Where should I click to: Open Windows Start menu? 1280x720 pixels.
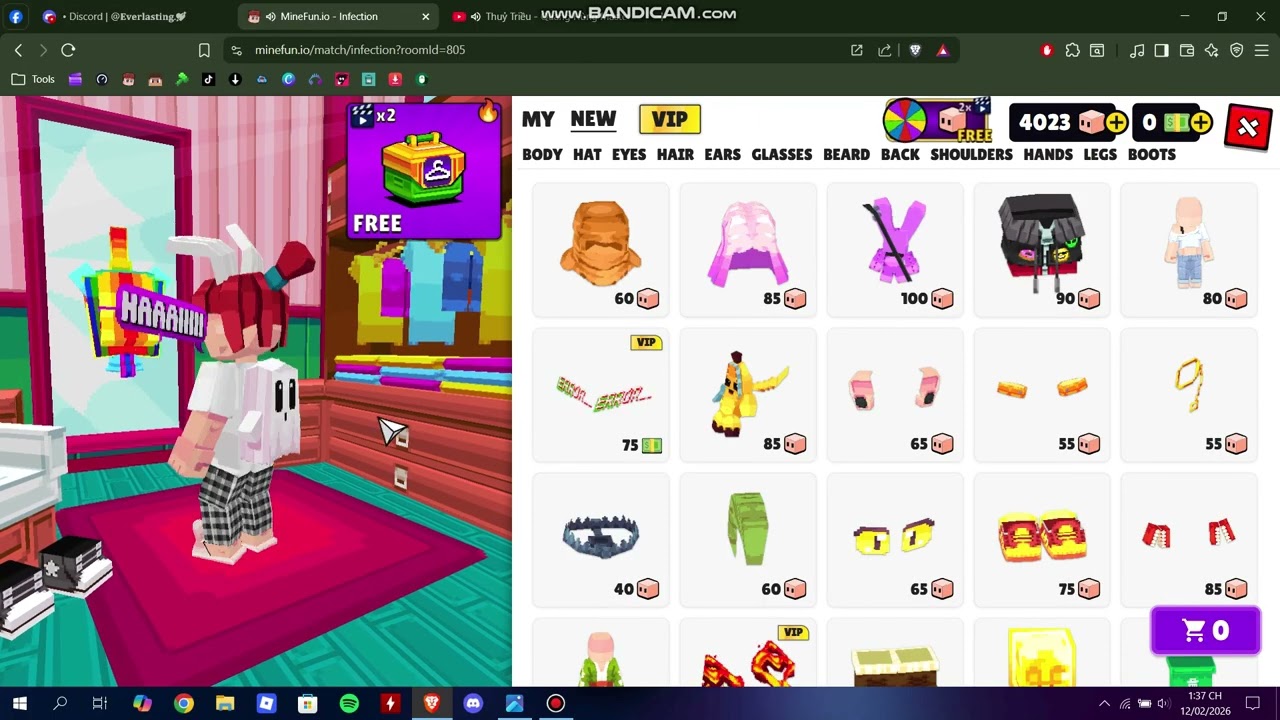19,704
